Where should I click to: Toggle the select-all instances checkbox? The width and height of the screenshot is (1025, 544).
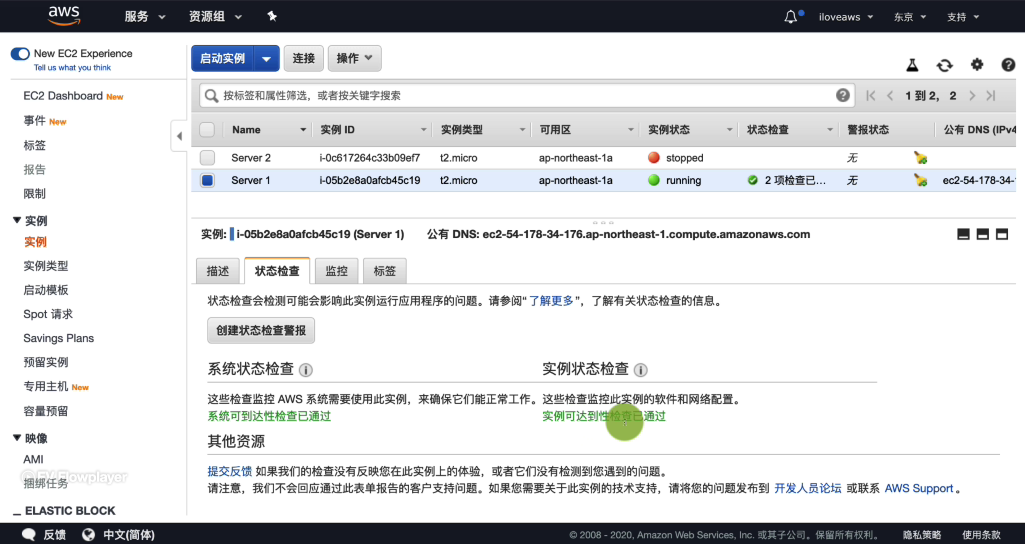tap(207, 129)
